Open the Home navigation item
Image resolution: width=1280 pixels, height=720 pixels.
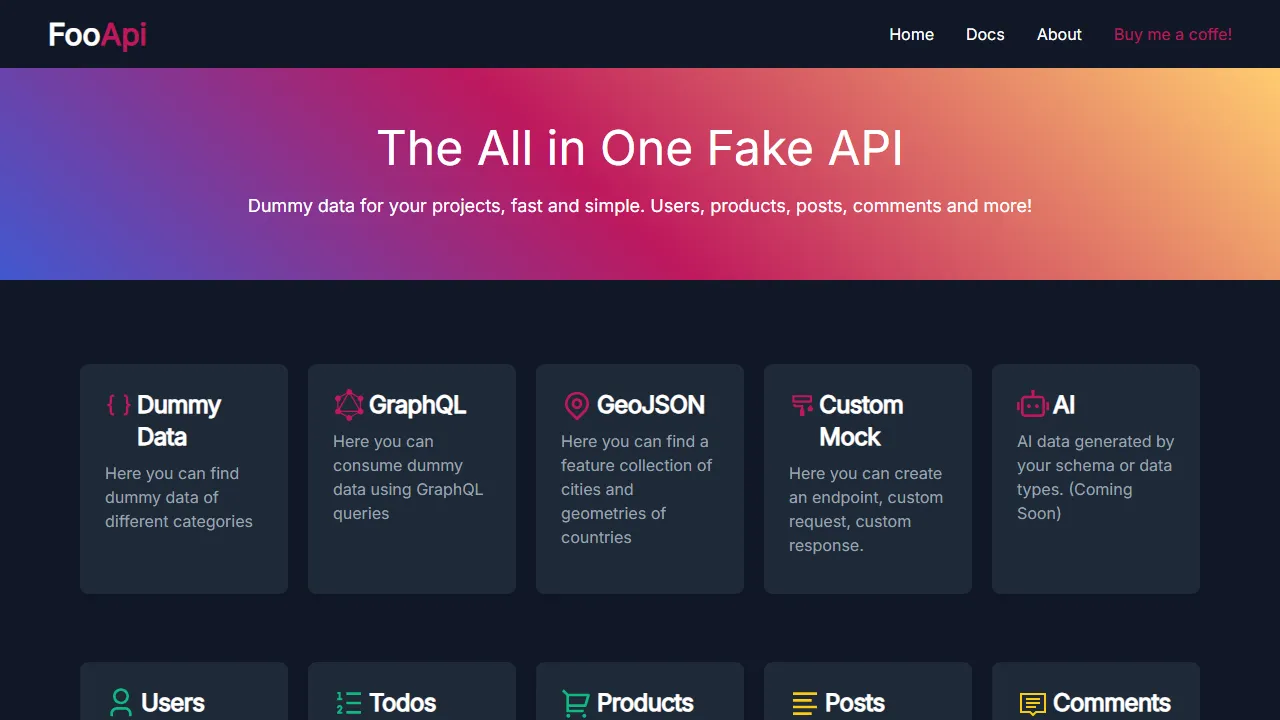[911, 34]
